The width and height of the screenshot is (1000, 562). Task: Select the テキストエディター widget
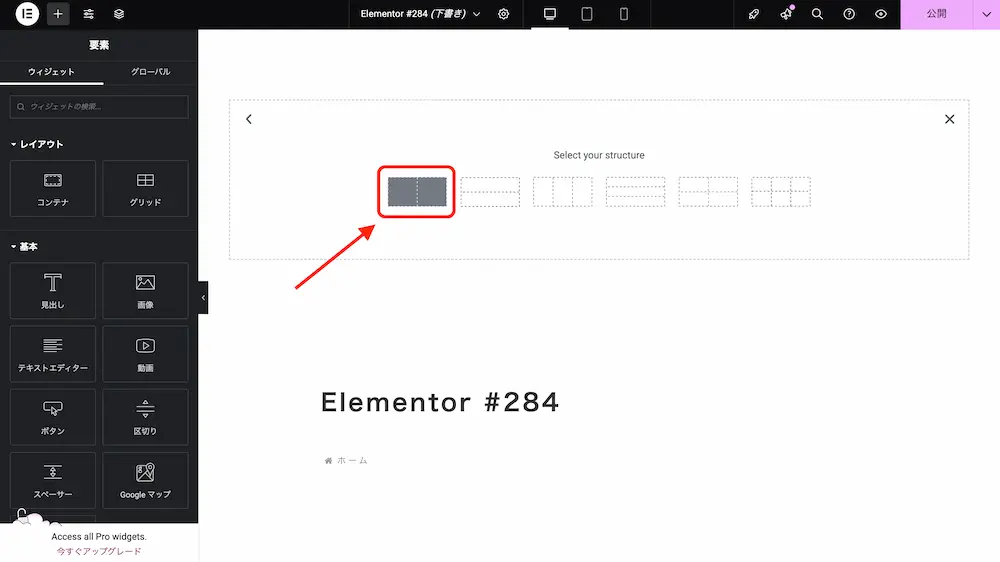[x=53, y=354]
